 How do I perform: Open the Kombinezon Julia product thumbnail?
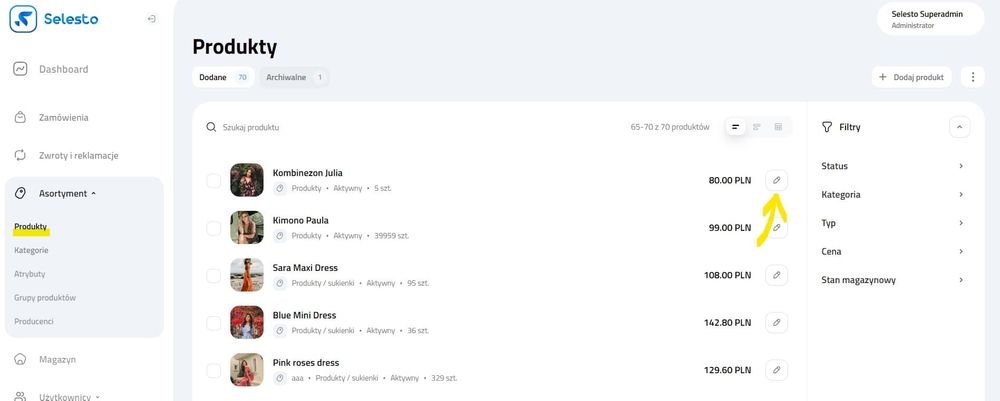[x=247, y=180]
